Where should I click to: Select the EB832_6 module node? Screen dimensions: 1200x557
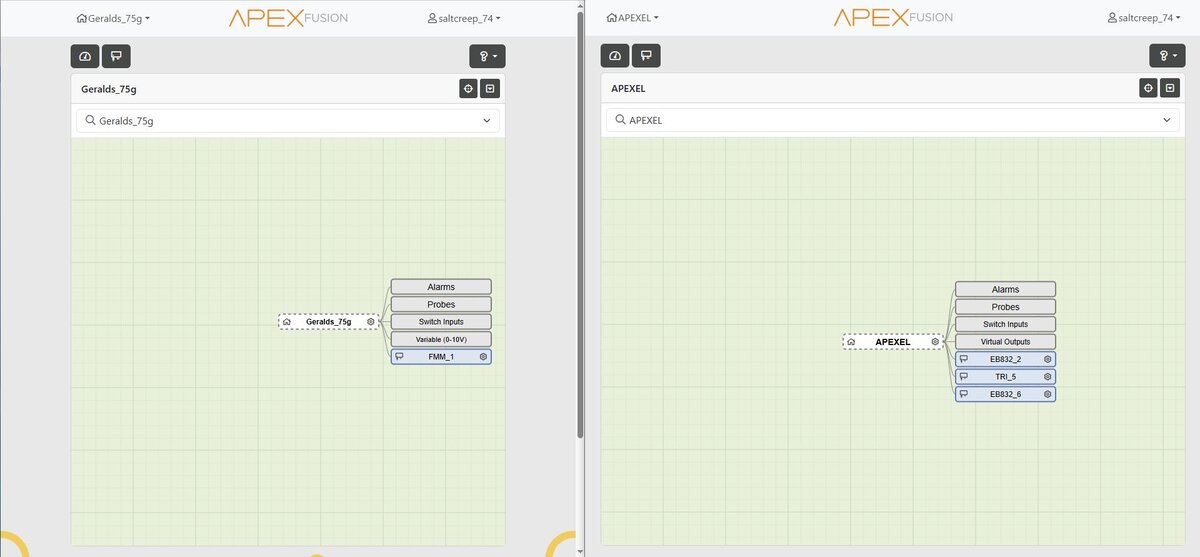(1005, 394)
